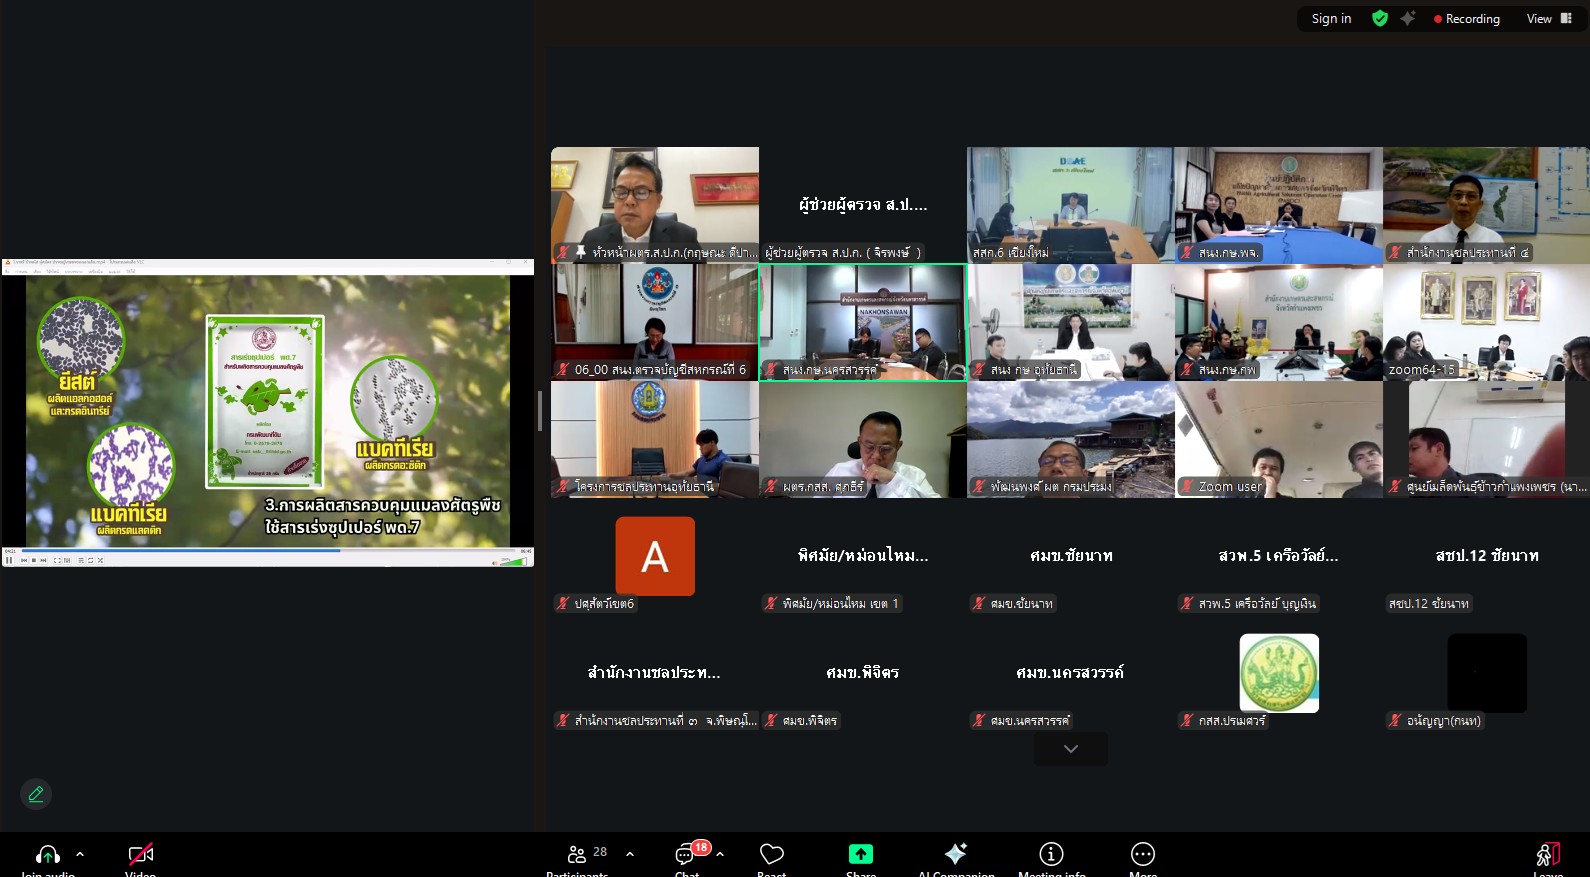Click the Sign in link
Viewport: 1590px width, 877px height.
(1331, 18)
